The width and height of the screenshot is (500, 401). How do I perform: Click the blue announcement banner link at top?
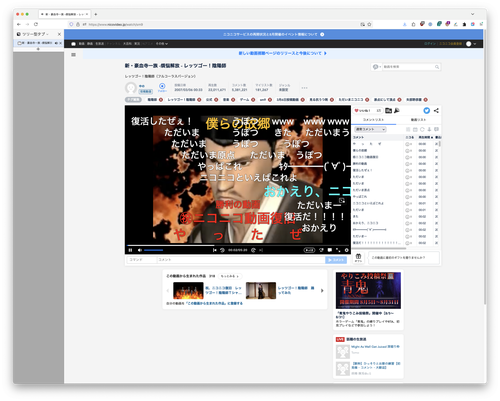(x=273, y=34)
